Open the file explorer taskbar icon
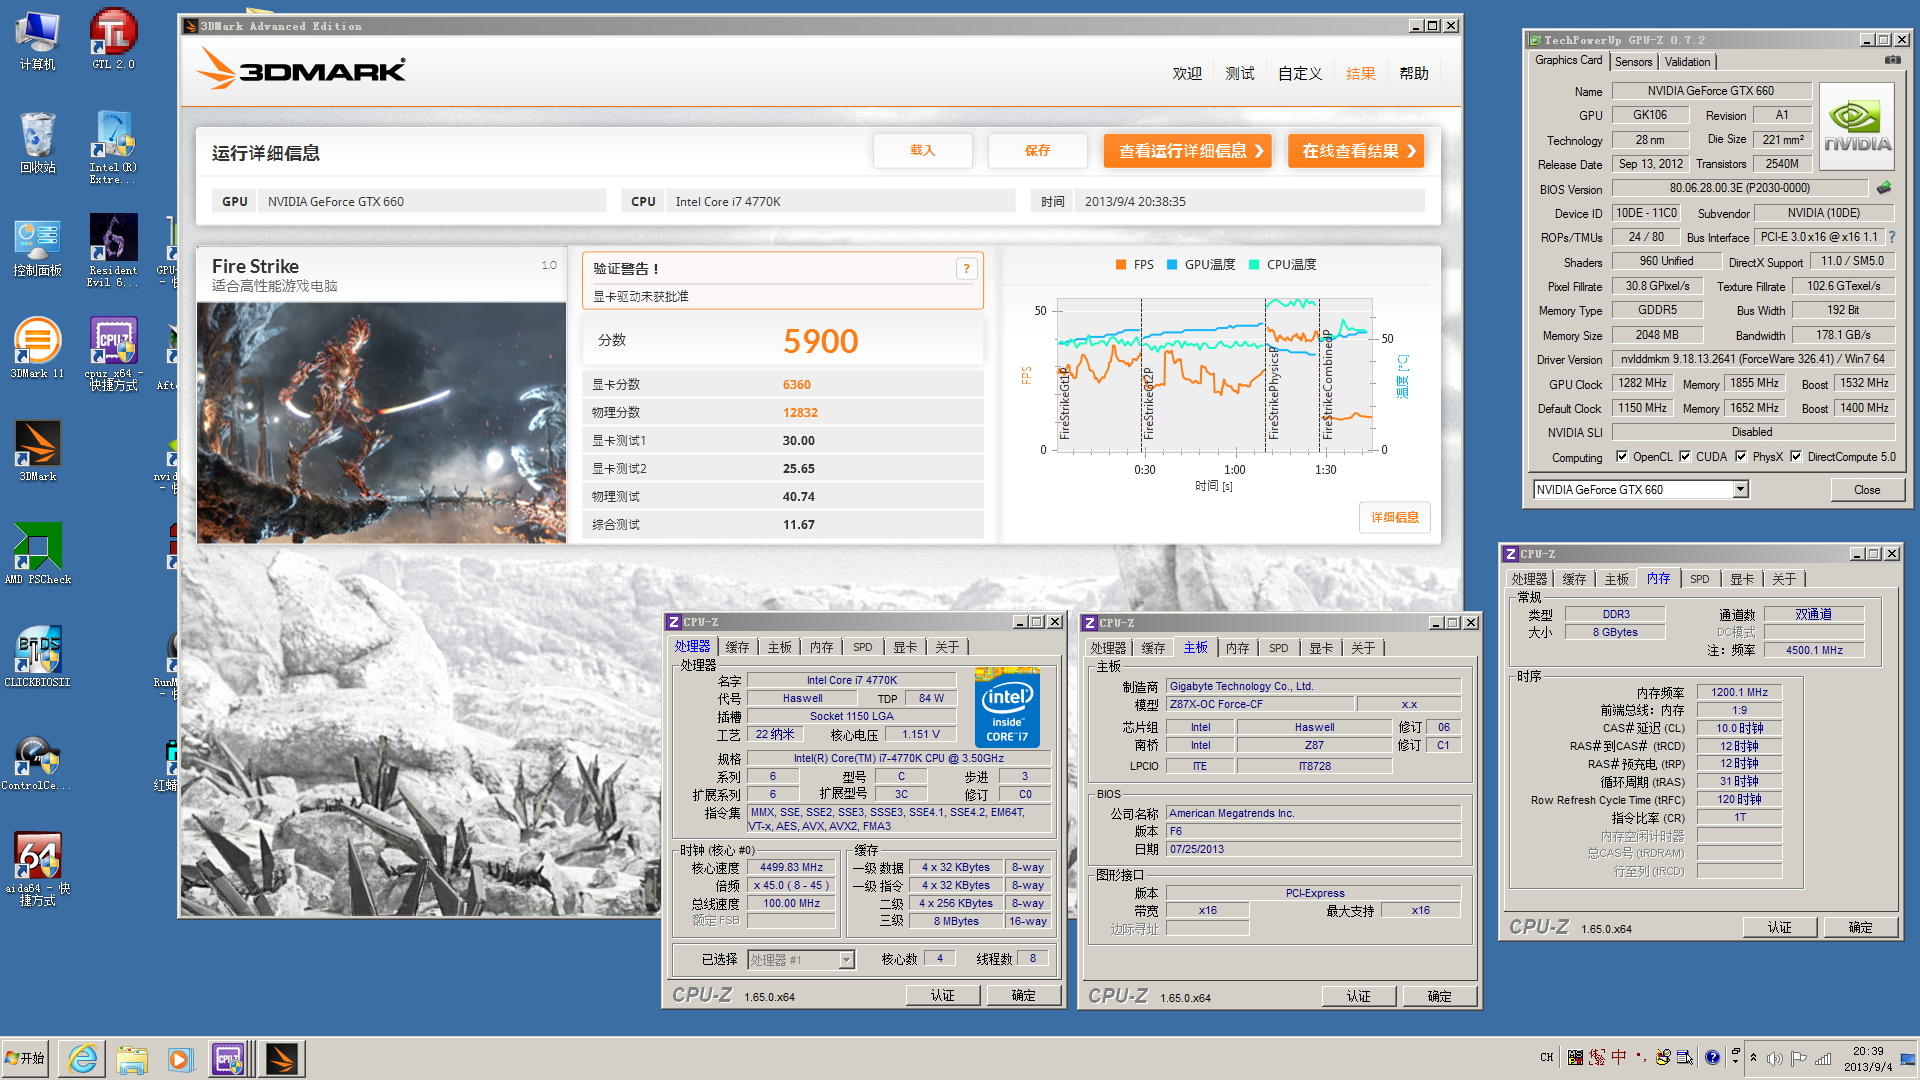This screenshot has width=1920, height=1080. 131,1059
